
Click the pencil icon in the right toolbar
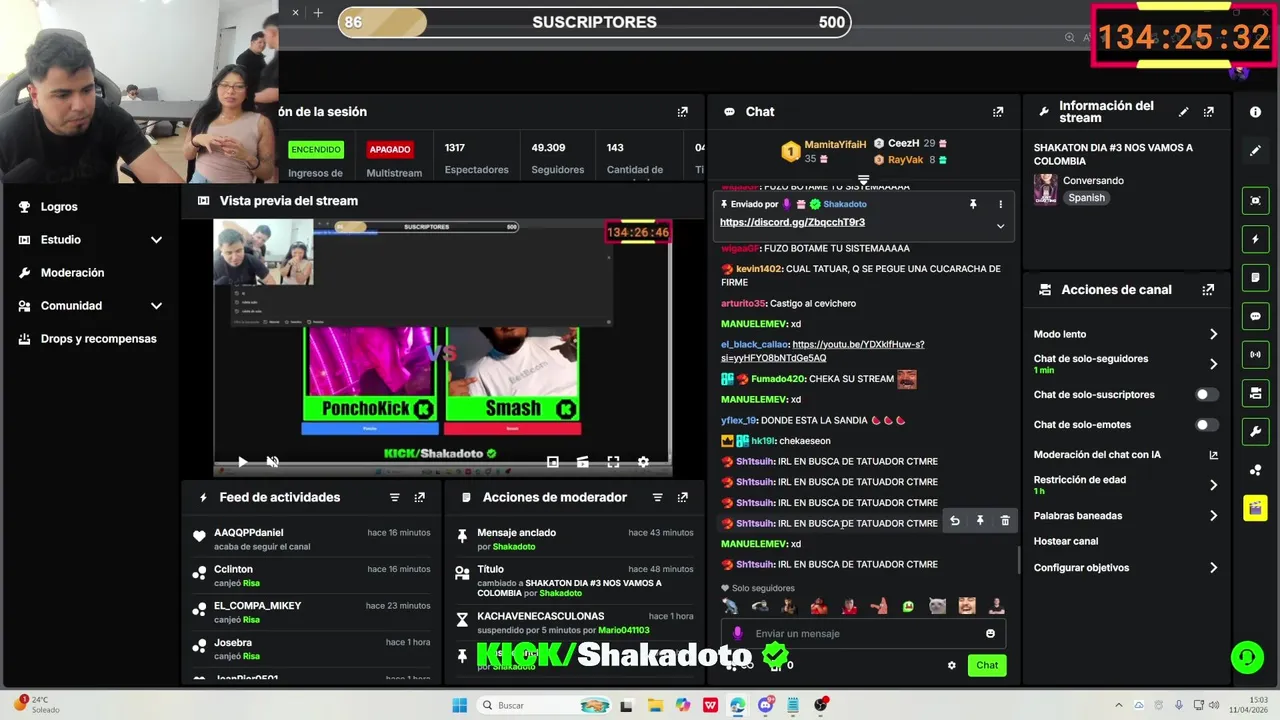pyautogui.click(x=1255, y=151)
